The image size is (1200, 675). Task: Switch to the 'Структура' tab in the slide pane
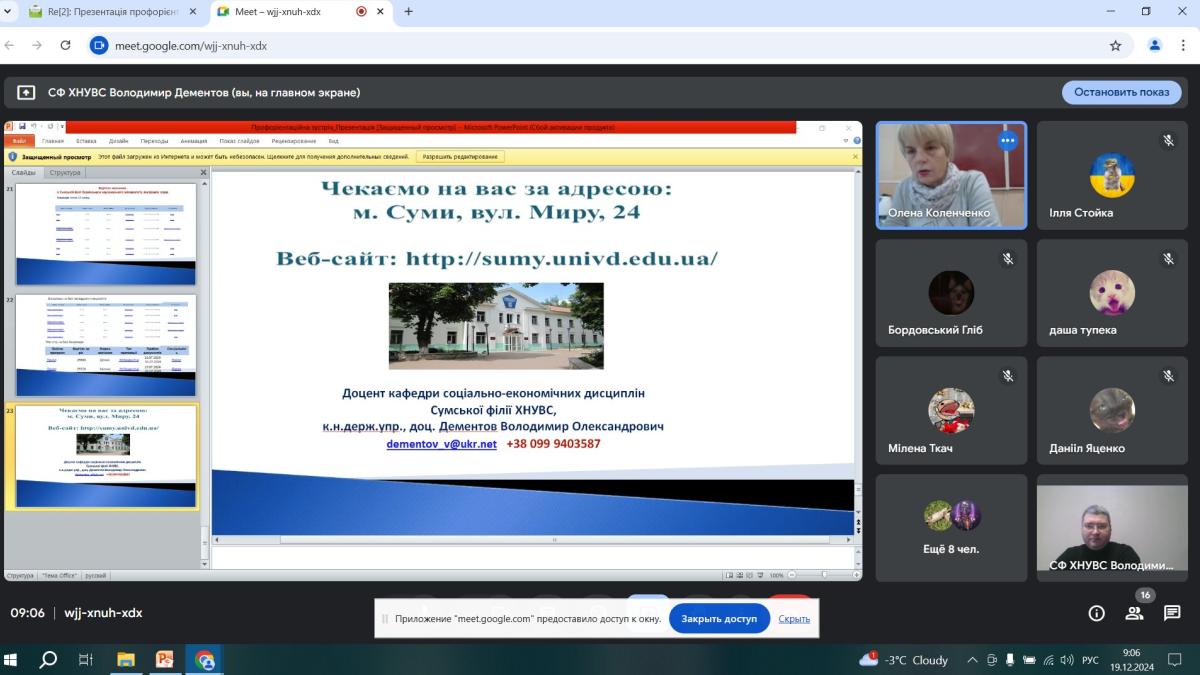click(x=65, y=172)
